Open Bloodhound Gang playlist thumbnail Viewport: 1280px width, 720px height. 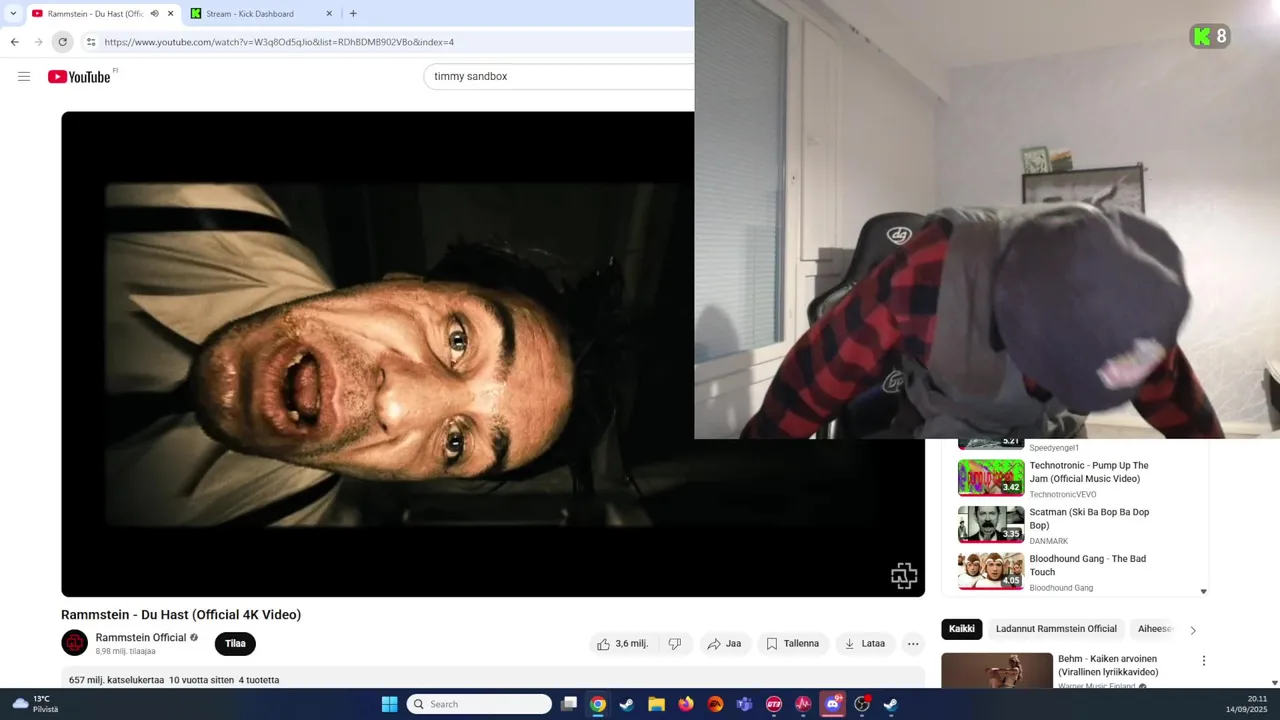click(x=991, y=571)
